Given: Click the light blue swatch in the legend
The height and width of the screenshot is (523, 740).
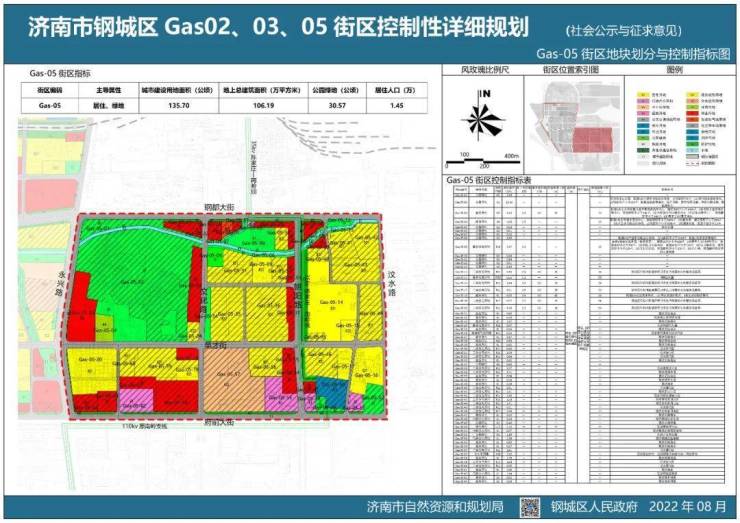Looking at the screenshot, I should click(x=692, y=150).
